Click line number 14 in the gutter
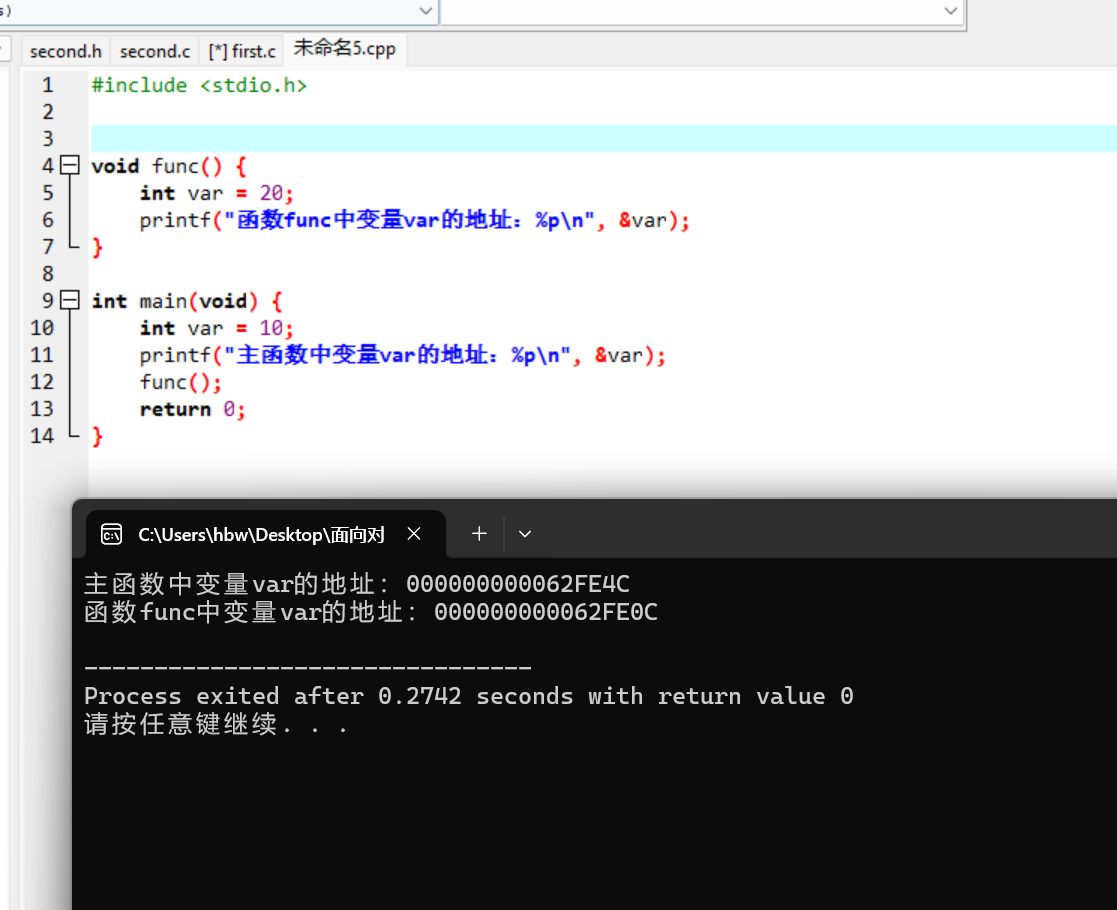The image size is (1117, 910). coord(42,435)
